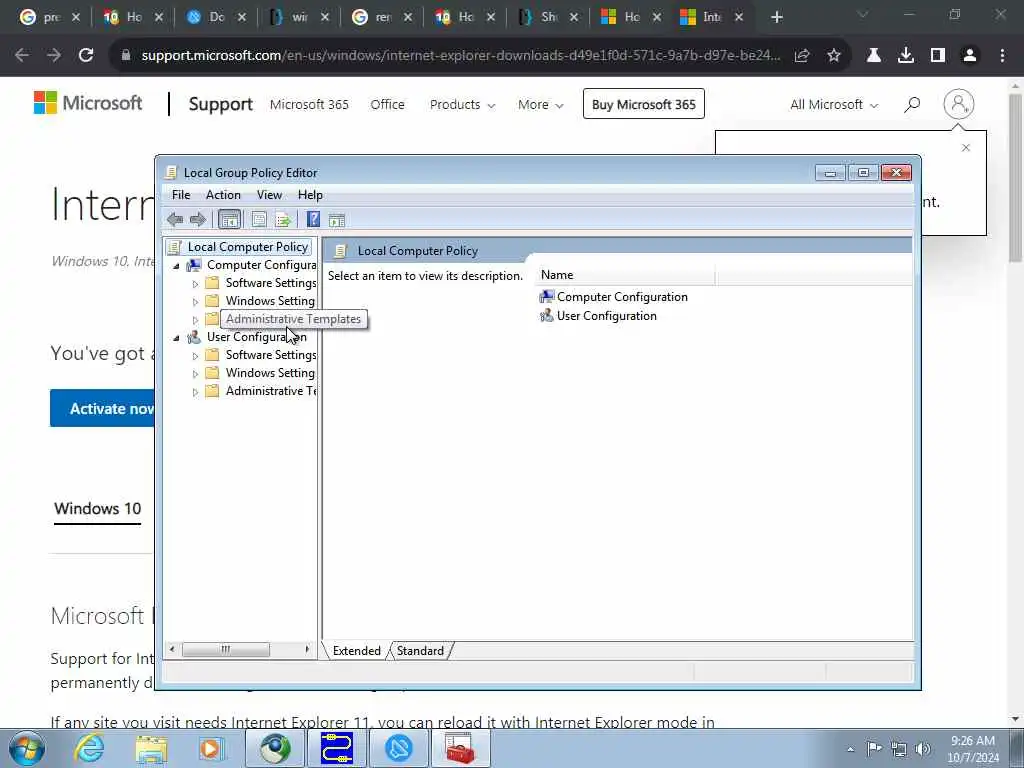Click the share page icon in address bar
The width and height of the screenshot is (1024, 768).
pos(803,56)
